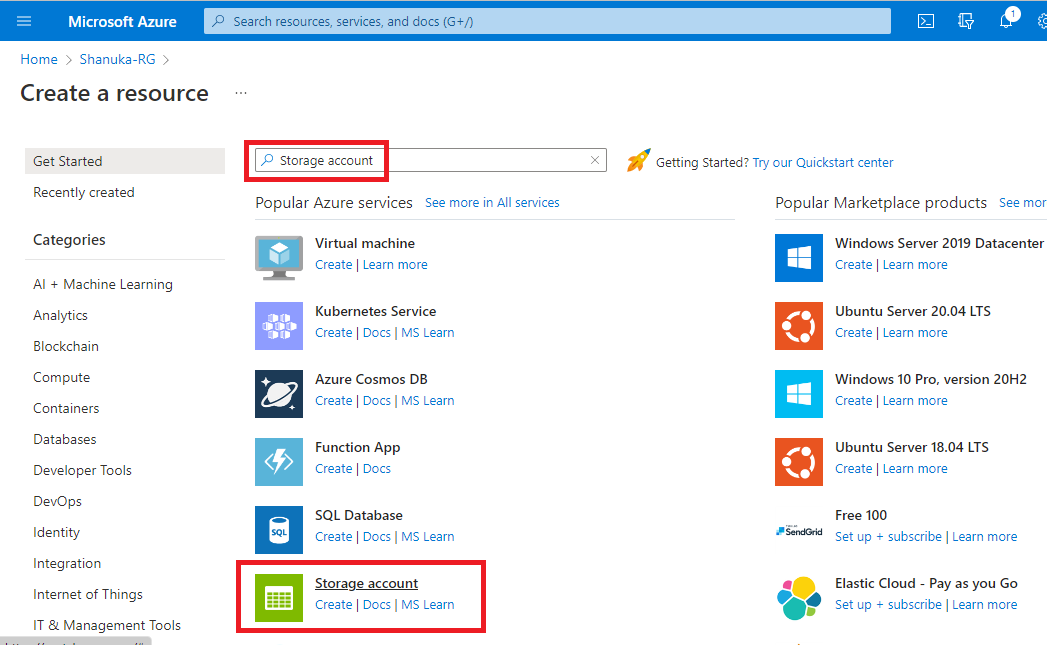Click the Windows Server 2019 Datacenter icon
The height and width of the screenshot is (645, 1049).
coord(799,258)
